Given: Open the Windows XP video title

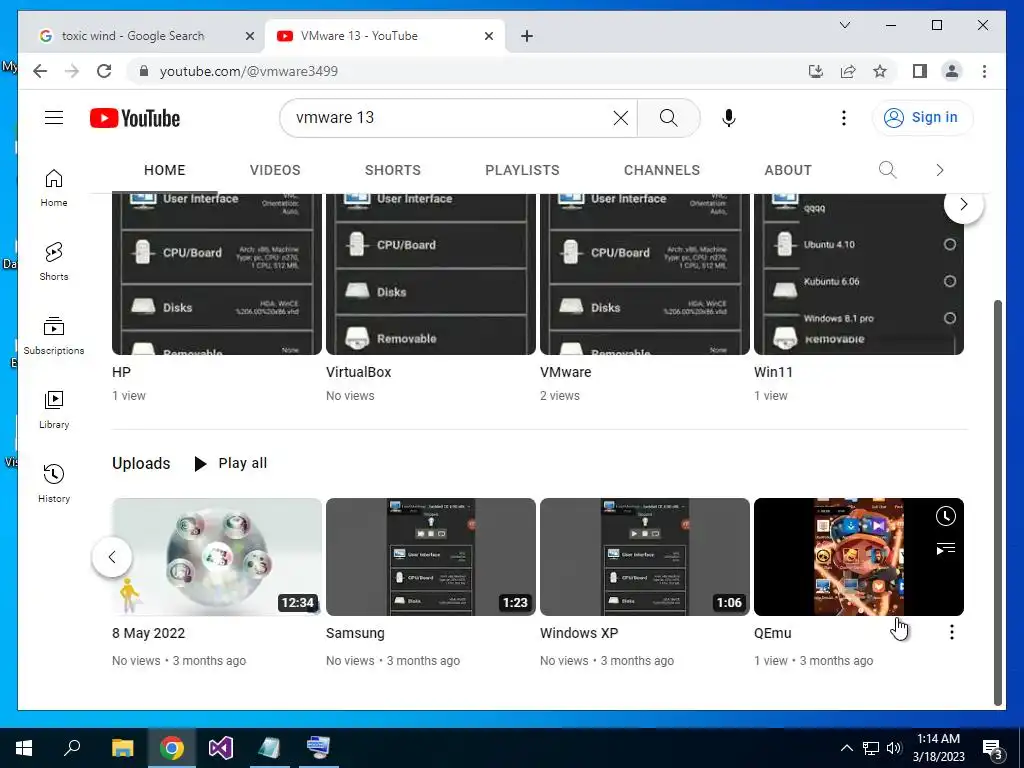Looking at the screenshot, I should (579, 633).
